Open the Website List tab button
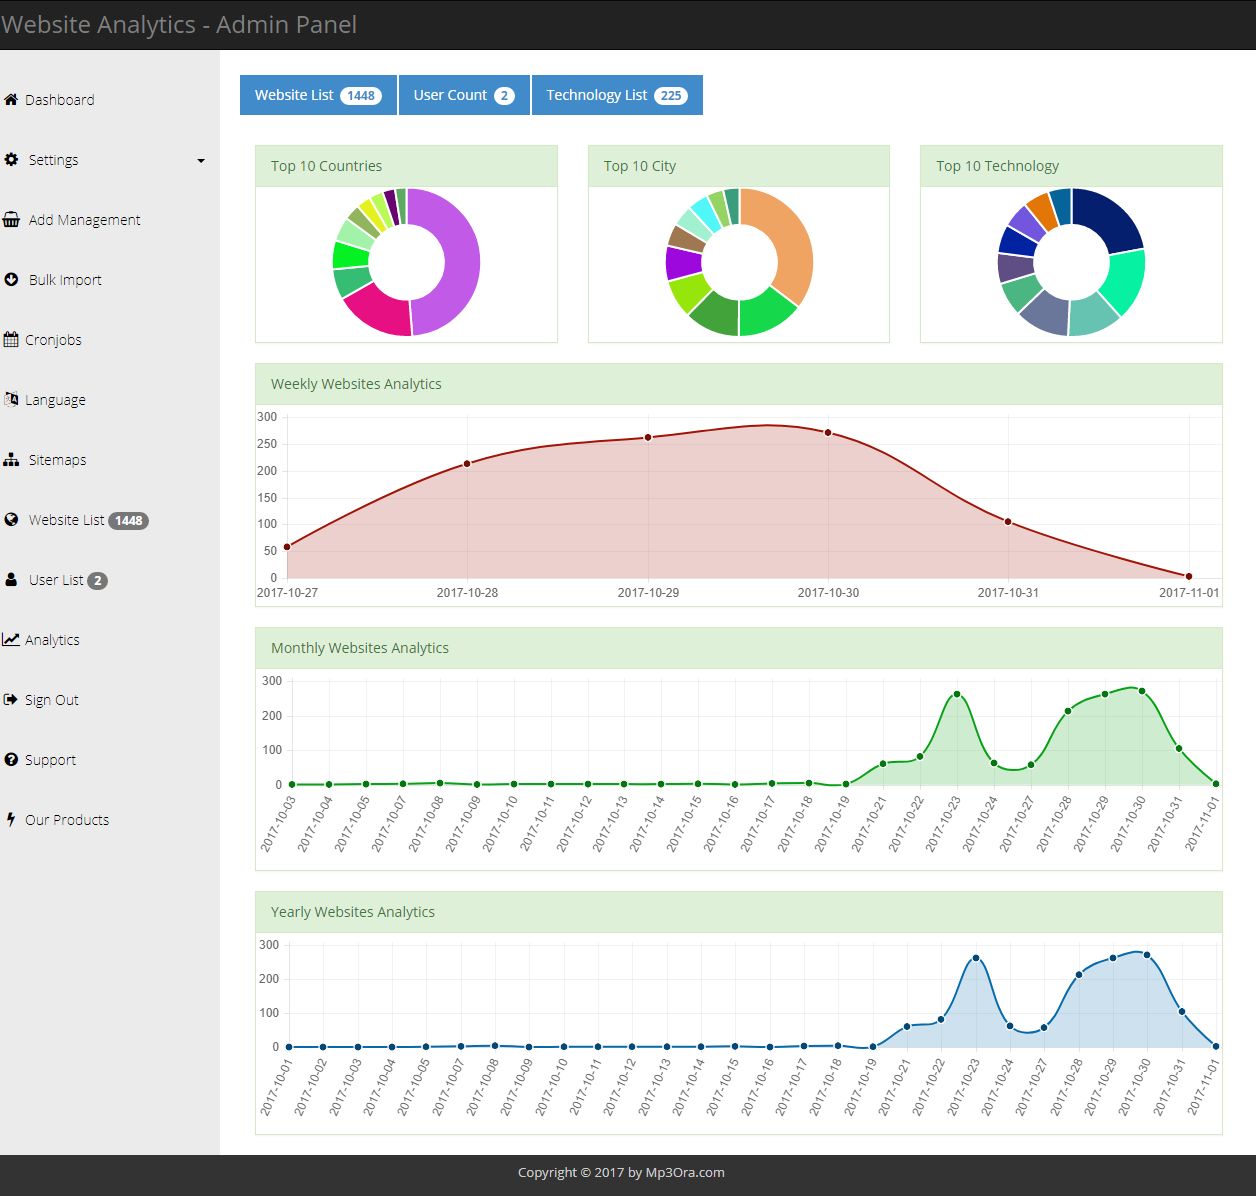 pos(318,95)
